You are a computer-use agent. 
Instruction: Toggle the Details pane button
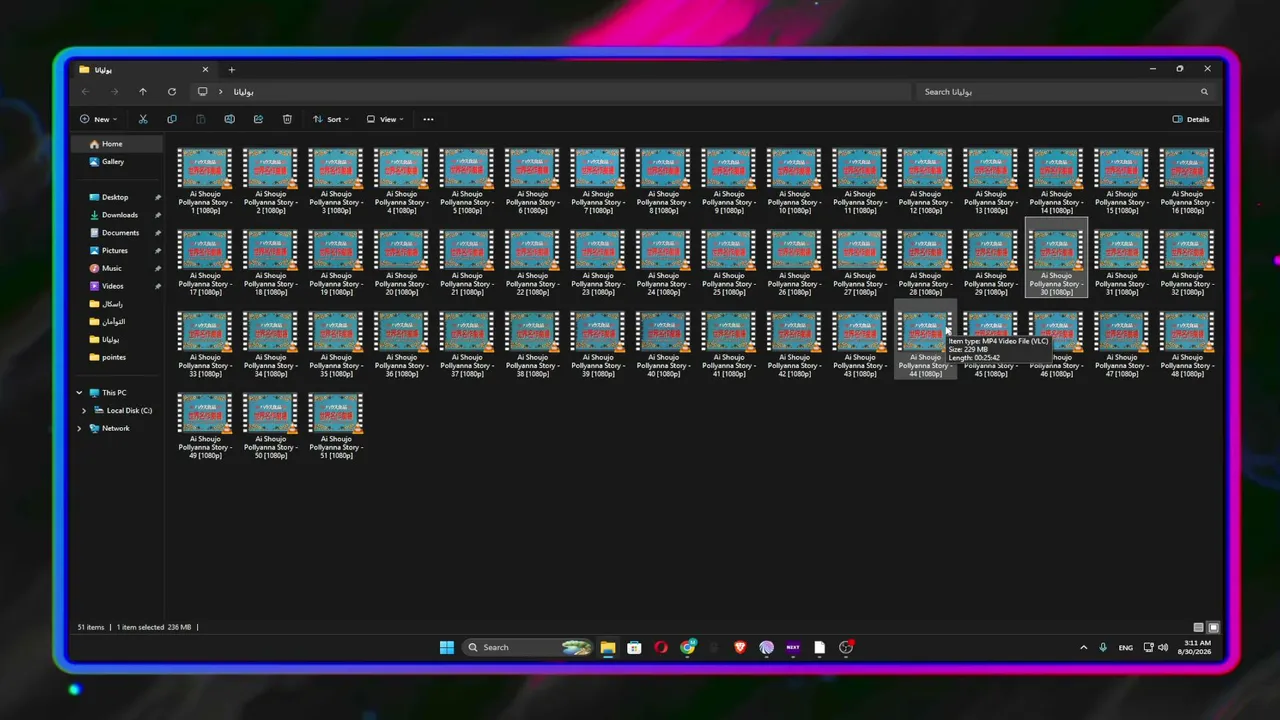pos(1191,119)
